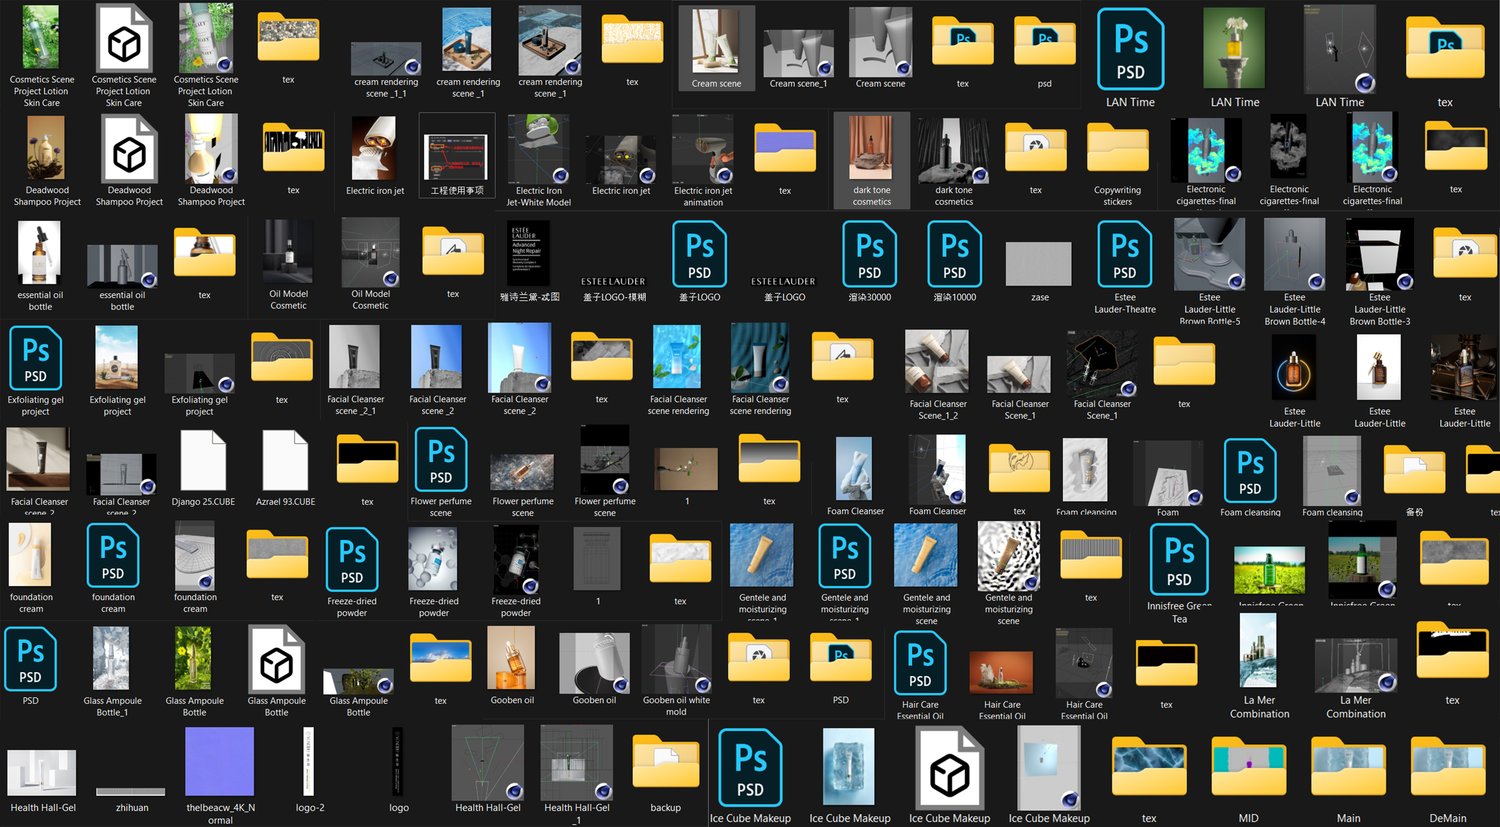
Task: Select the Estee Lauder-Little Brown Bottle-3 file
Action: click(1379, 255)
